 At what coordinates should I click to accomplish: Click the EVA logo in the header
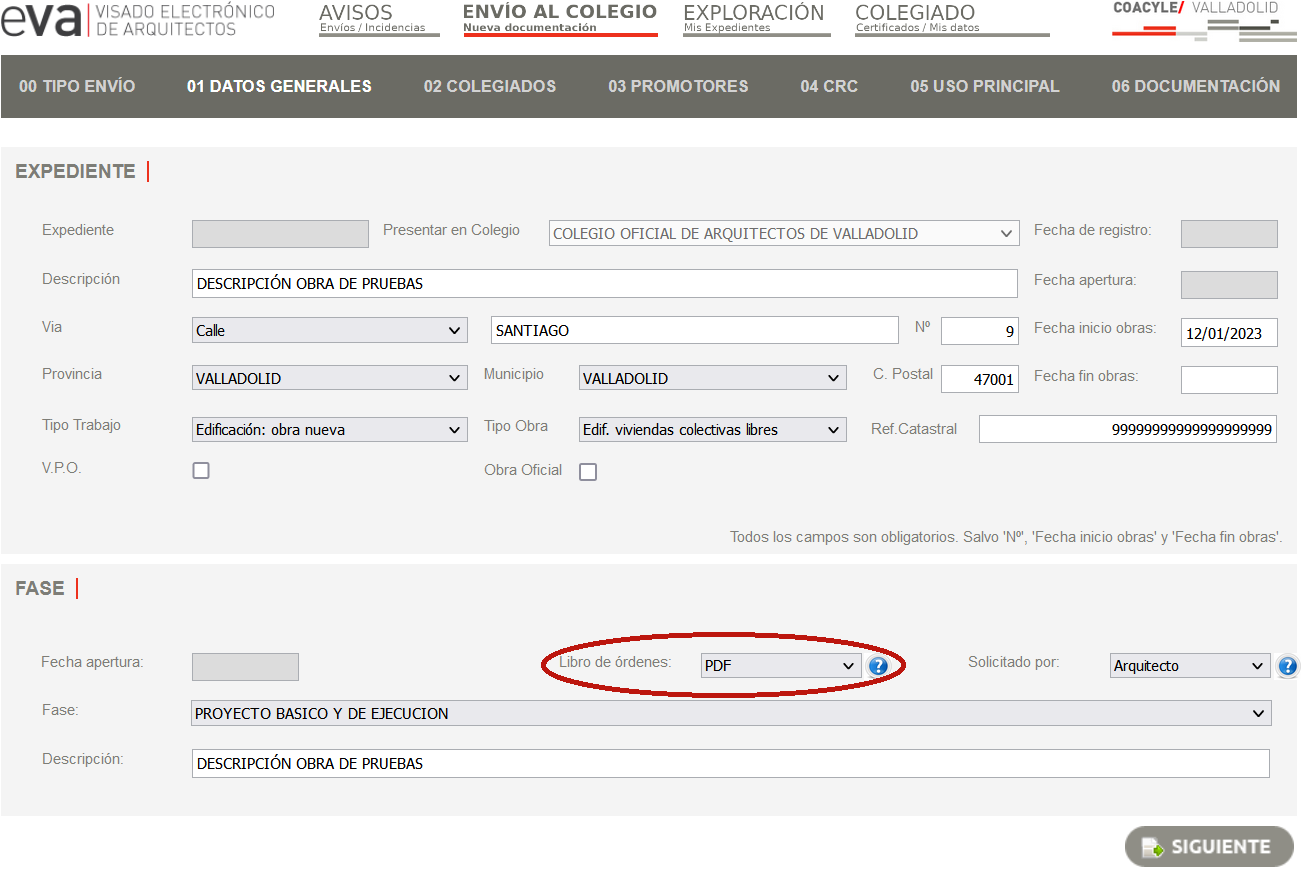(42, 20)
